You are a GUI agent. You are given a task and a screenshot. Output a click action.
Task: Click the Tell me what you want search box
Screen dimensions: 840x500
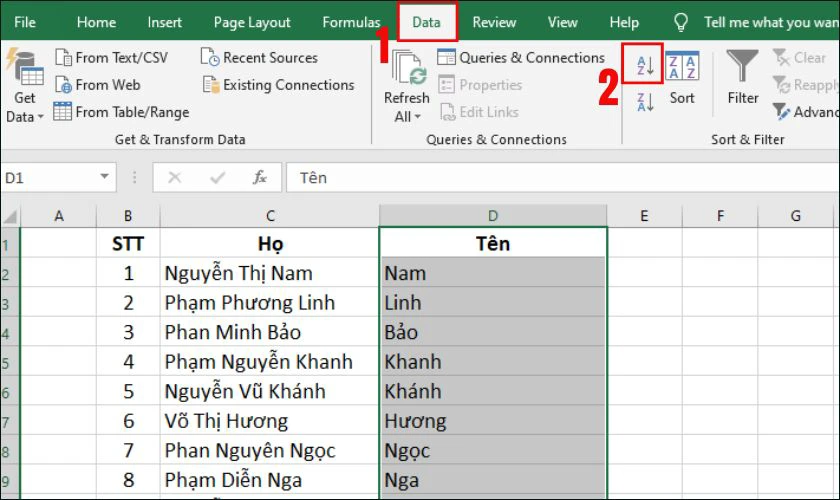click(770, 23)
